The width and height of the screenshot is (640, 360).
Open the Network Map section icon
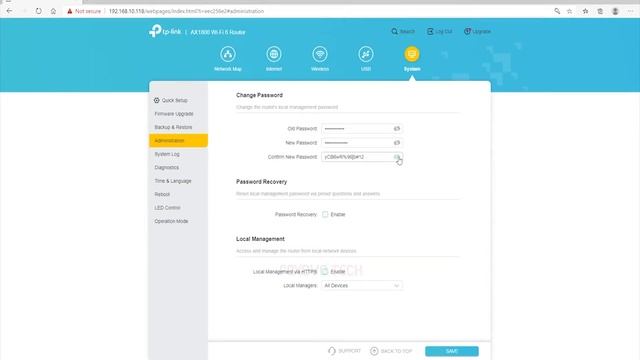coord(228,54)
